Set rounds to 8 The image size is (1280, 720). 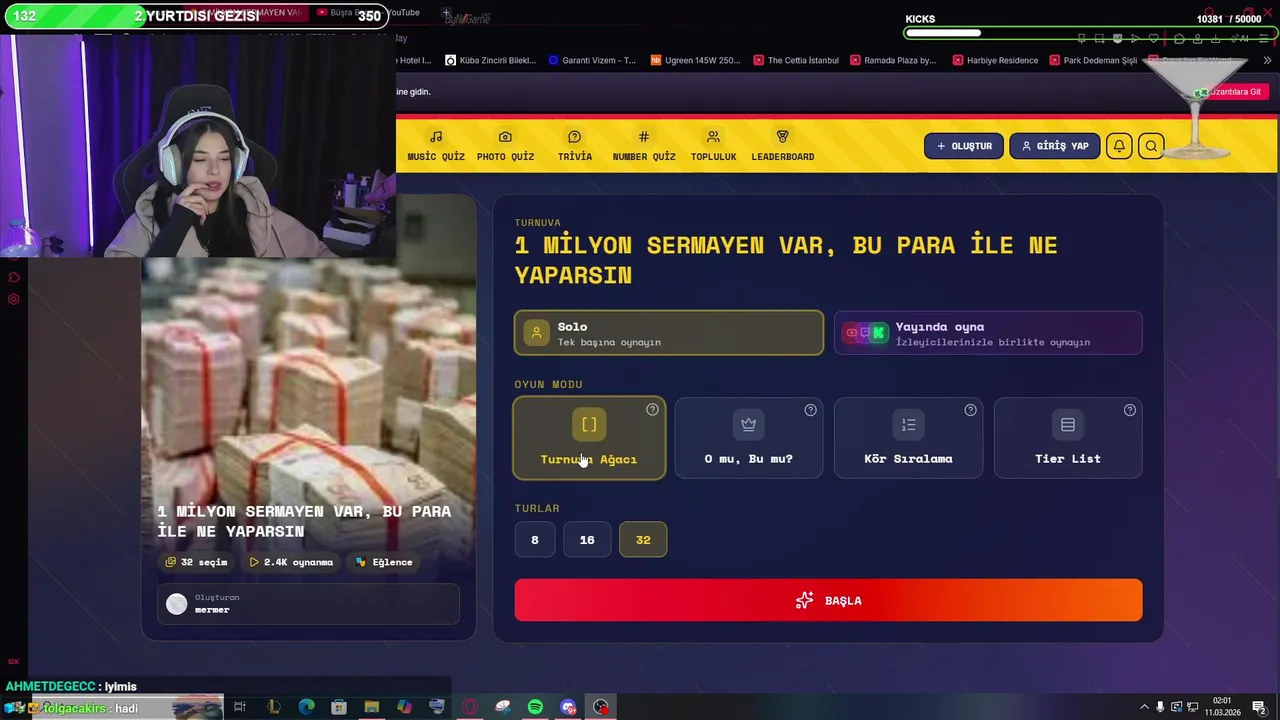click(534, 540)
